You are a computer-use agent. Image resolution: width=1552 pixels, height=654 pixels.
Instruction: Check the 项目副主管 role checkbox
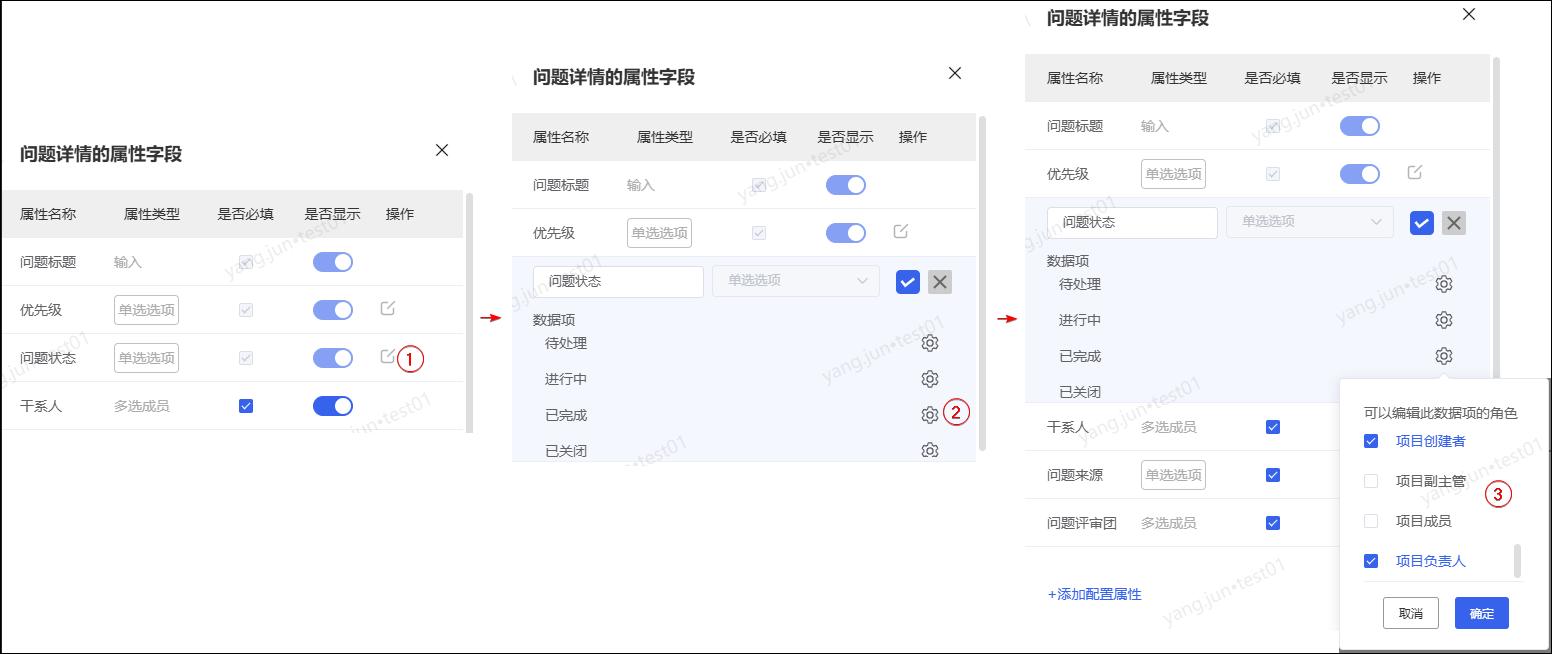pos(1371,481)
